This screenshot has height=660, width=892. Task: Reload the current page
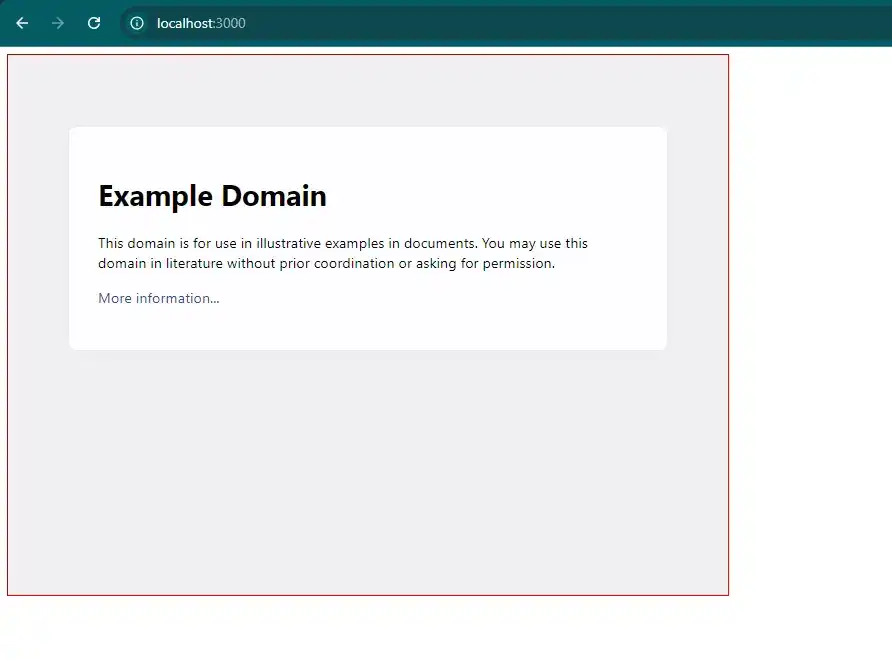pyautogui.click(x=94, y=23)
